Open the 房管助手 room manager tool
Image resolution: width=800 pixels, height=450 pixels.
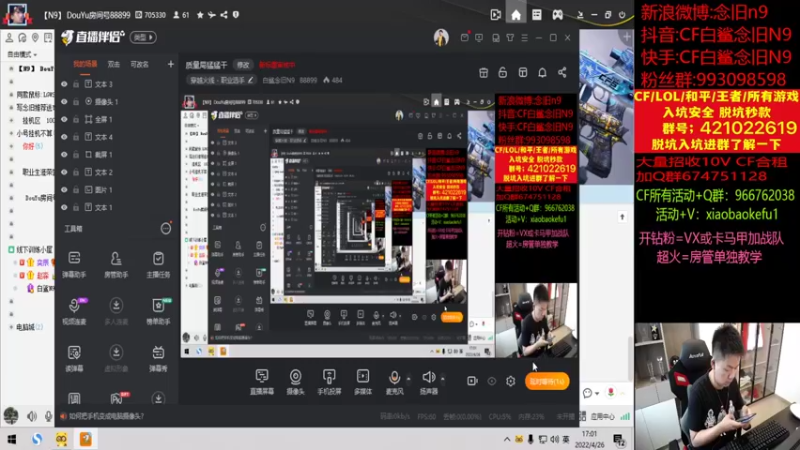tap(116, 264)
